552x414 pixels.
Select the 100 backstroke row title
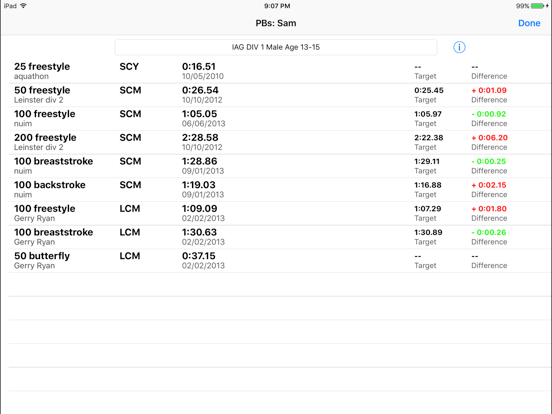[50, 184]
